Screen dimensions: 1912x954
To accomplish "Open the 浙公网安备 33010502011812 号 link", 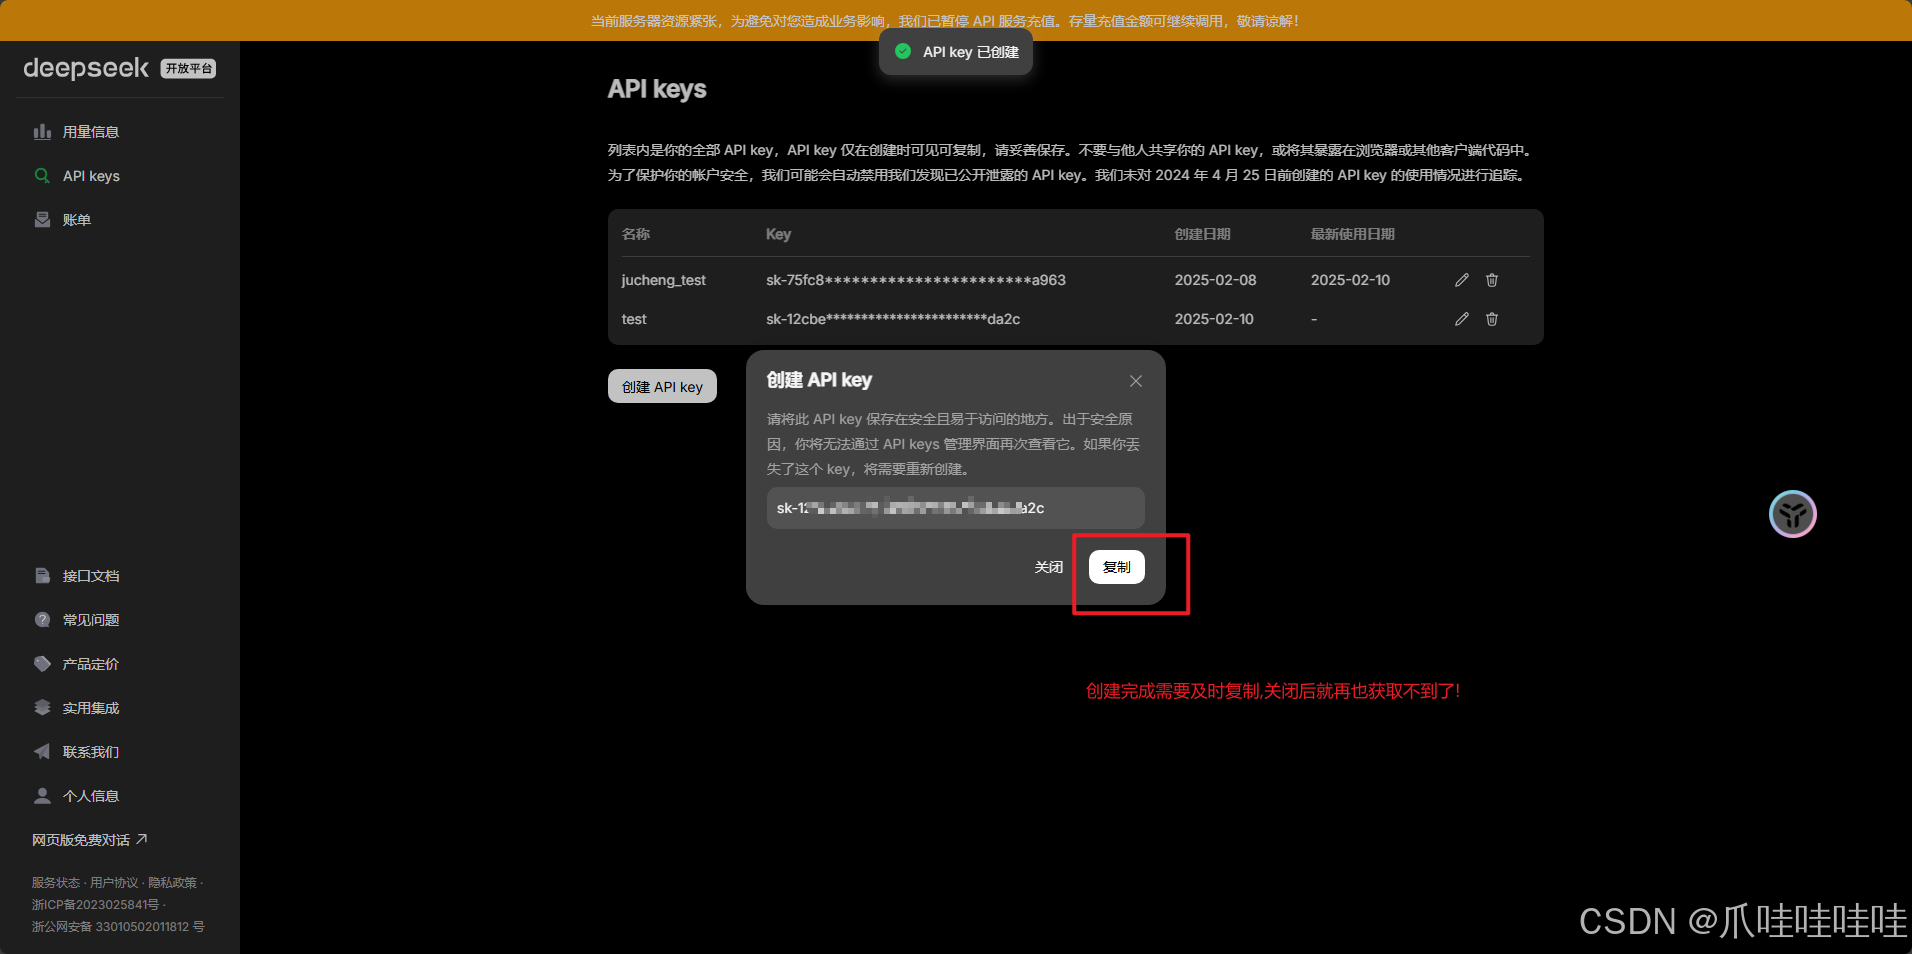I will [118, 927].
